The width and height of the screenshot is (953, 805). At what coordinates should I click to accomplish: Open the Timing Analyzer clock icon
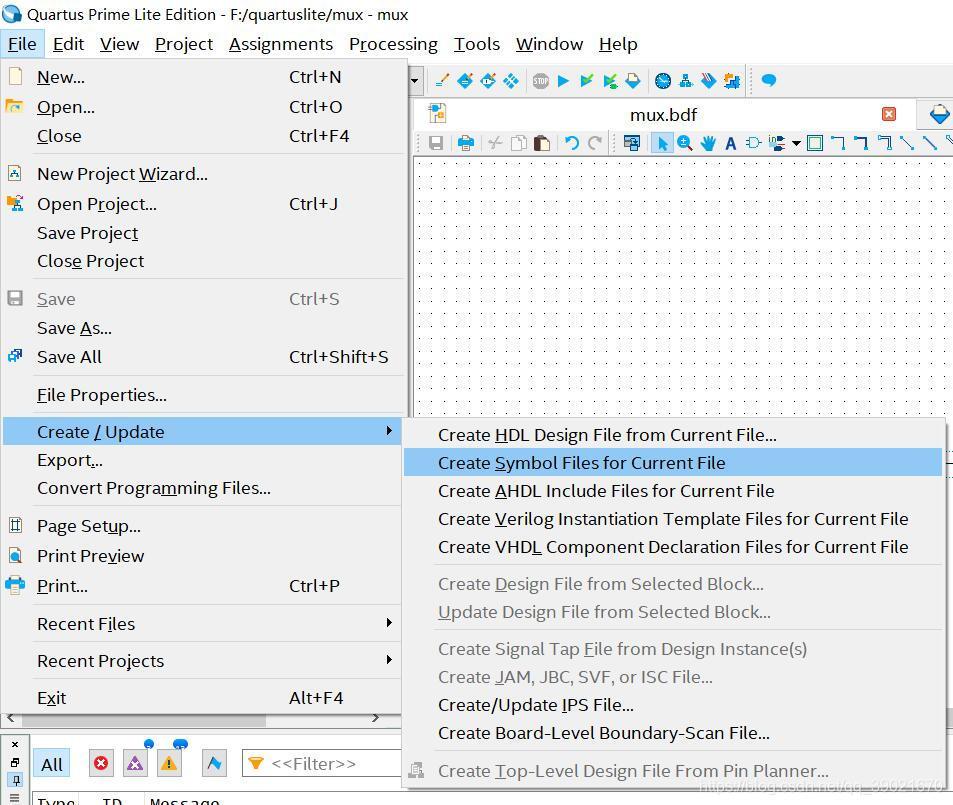pyautogui.click(x=663, y=81)
